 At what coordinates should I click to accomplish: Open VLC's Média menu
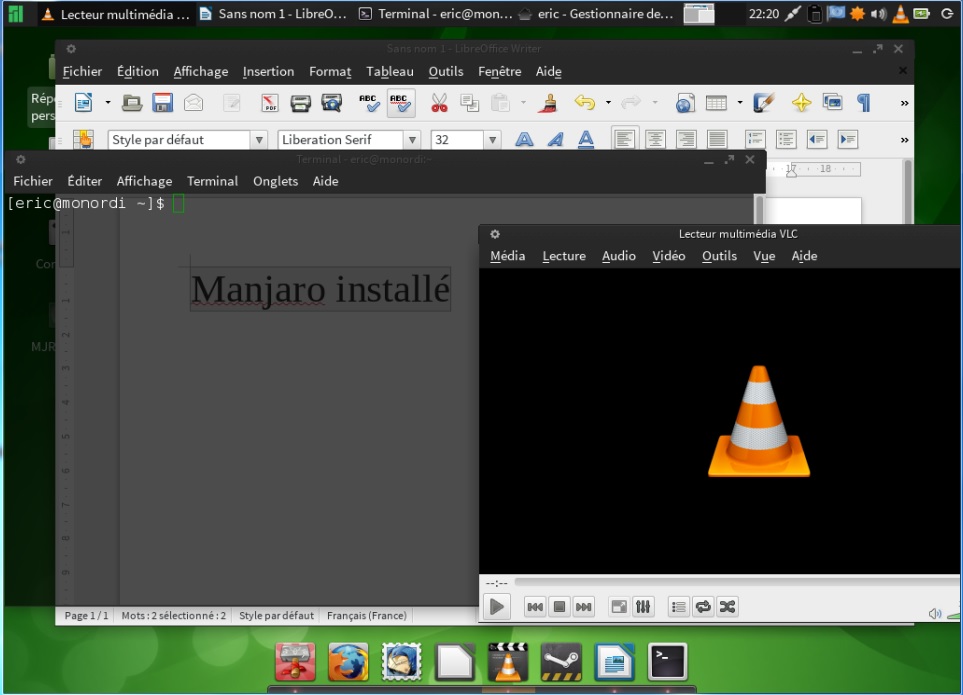click(507, 256)
